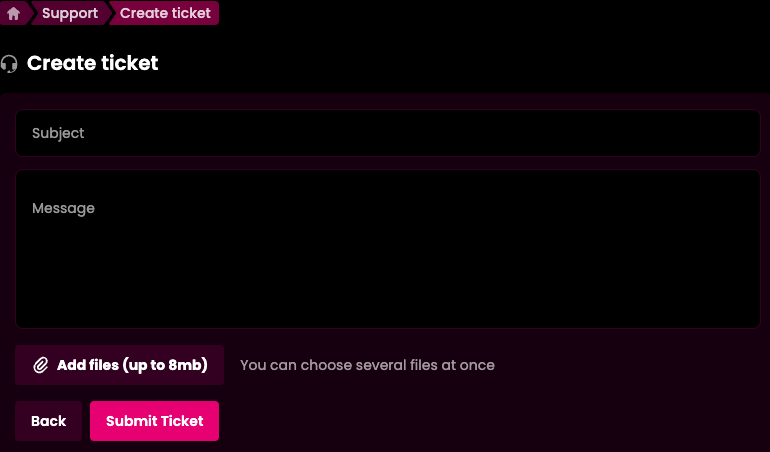770x452 pixels.
Task: Click the Create ticket page heading
Action: [92, 63]
